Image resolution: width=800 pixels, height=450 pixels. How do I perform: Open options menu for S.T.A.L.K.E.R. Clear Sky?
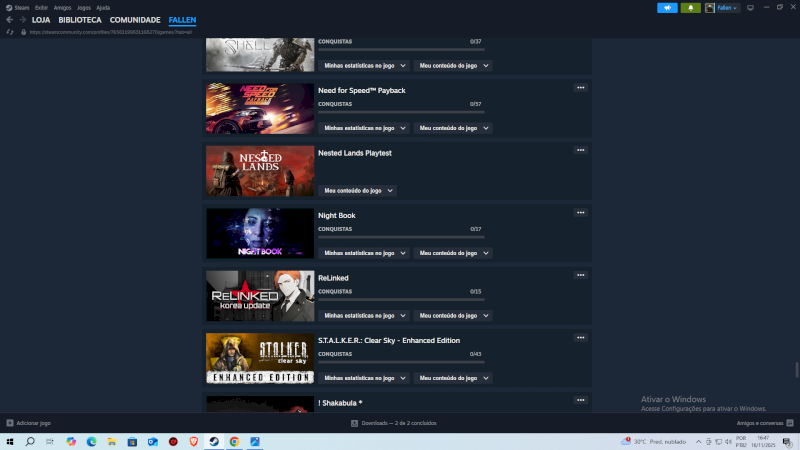coord(581,338)
